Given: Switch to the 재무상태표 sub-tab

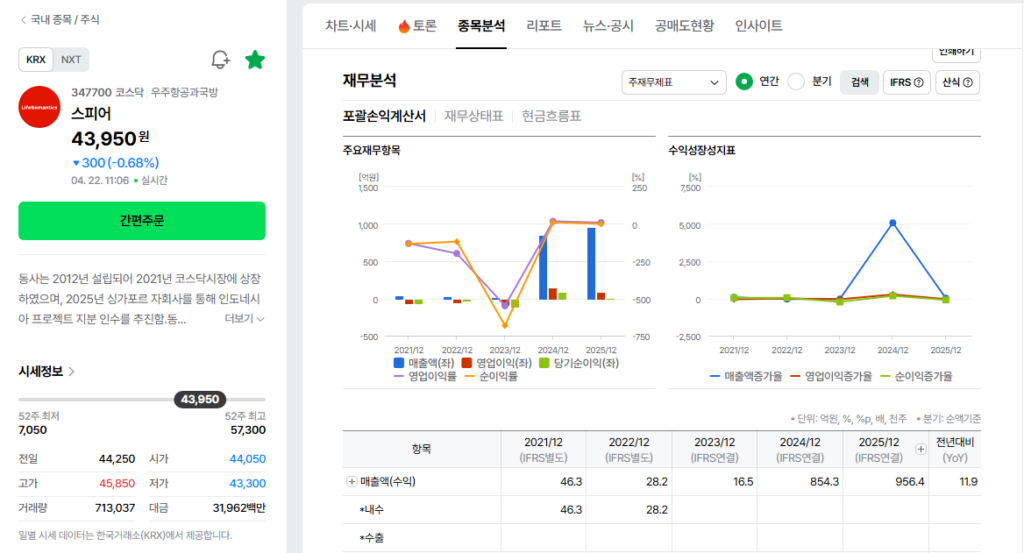Looking at the screenshot, I should pos(473,116).
